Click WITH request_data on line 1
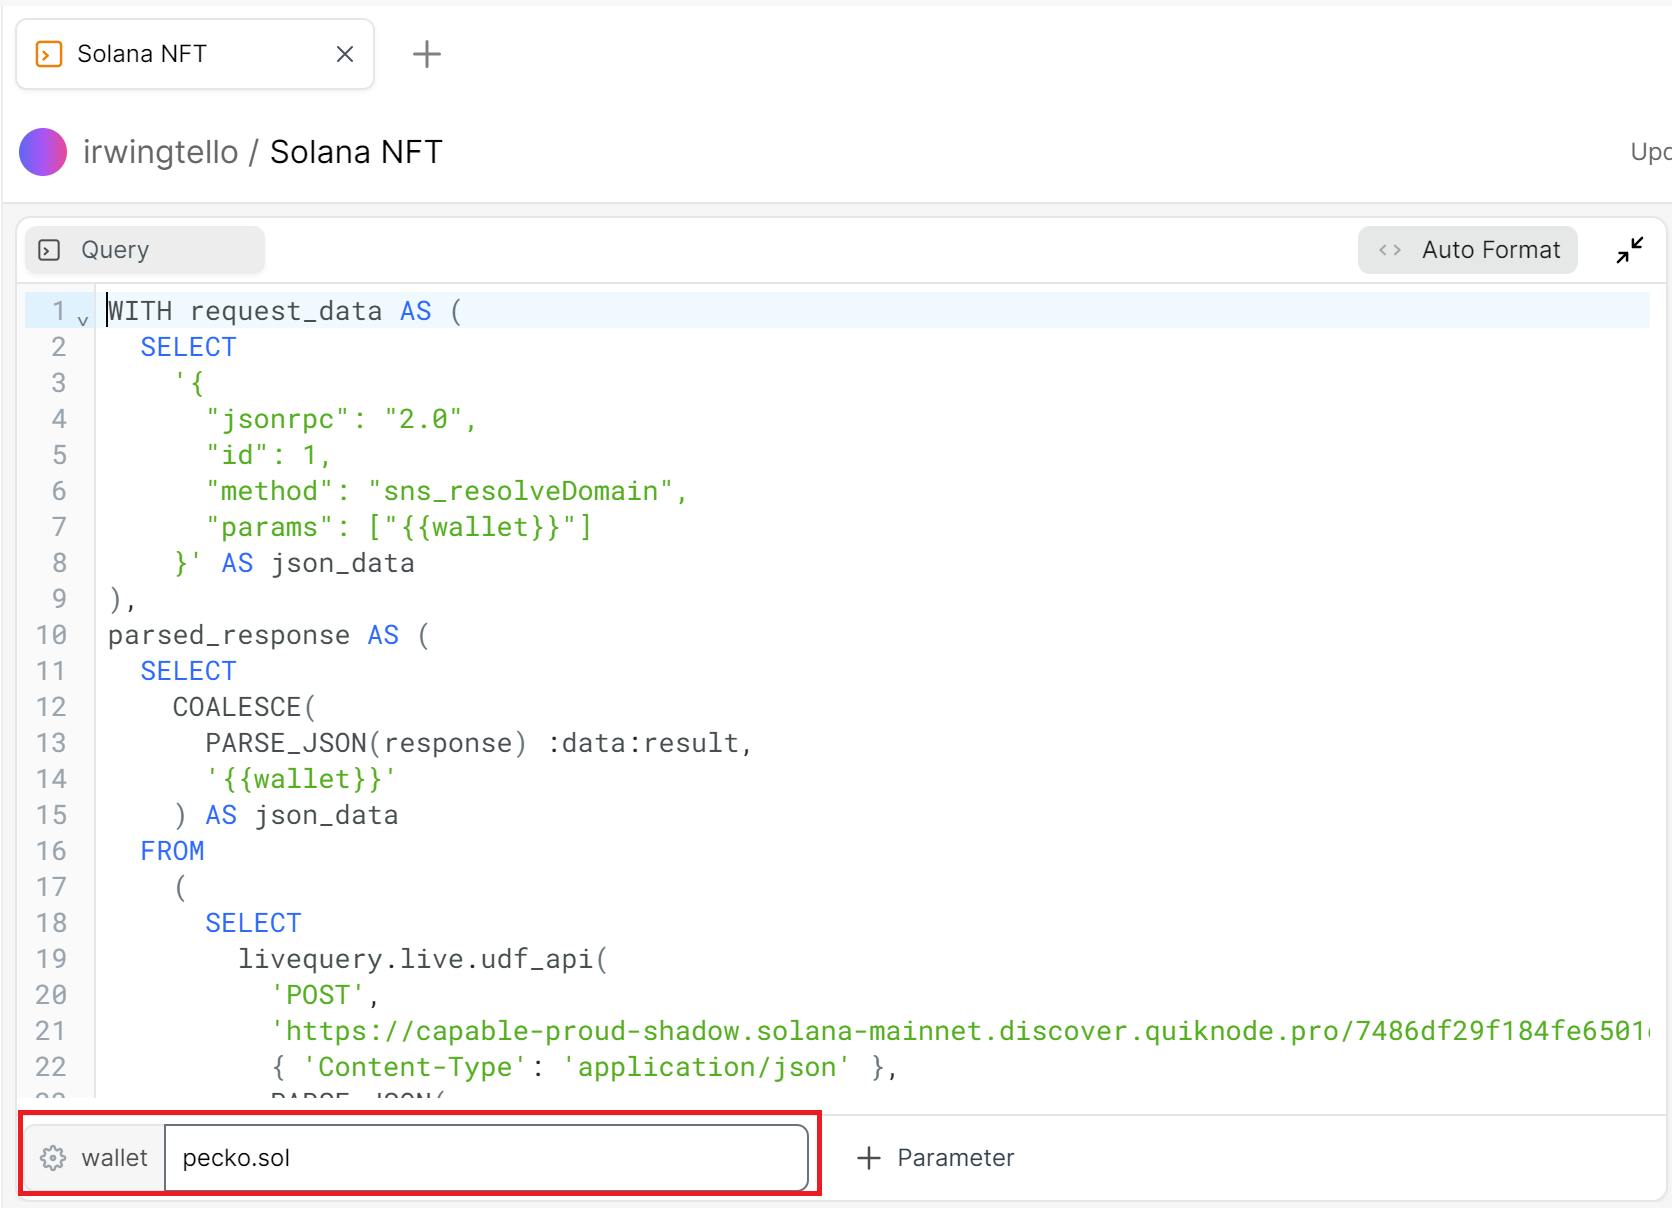The width and height of the screenshot is (1672, 1208). (x=245, y=311)
